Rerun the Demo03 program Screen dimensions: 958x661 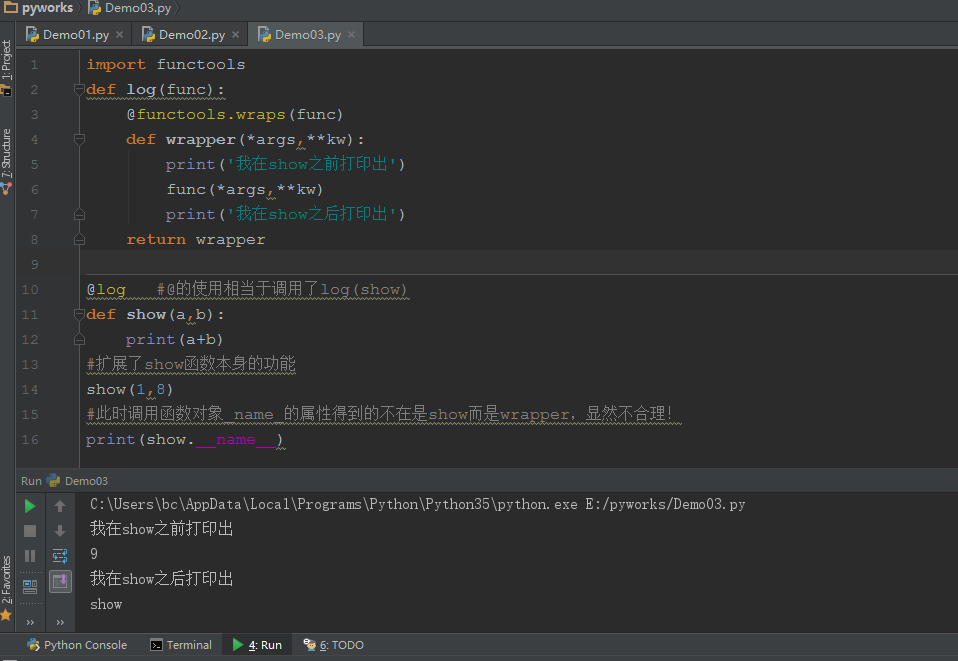(29, 505)
